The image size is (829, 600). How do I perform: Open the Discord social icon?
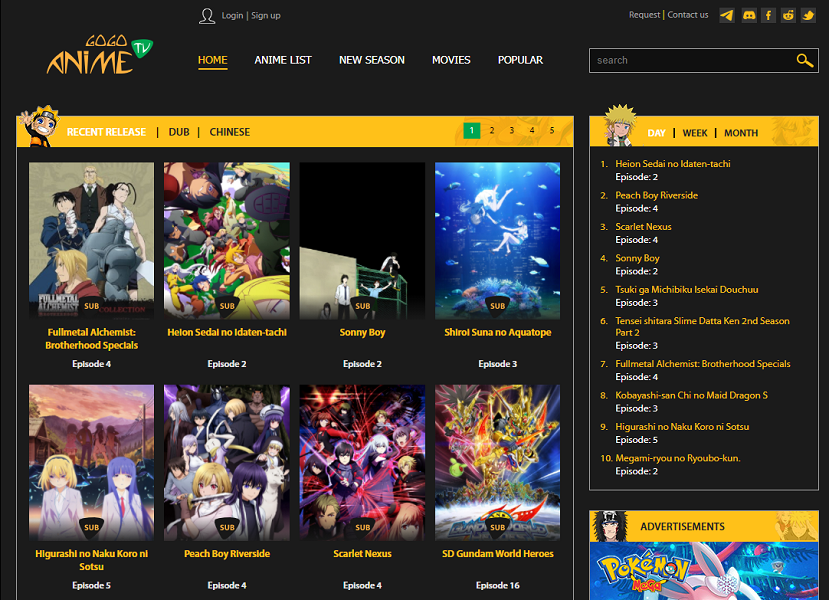pyautogui.click(x=749, y=15)
